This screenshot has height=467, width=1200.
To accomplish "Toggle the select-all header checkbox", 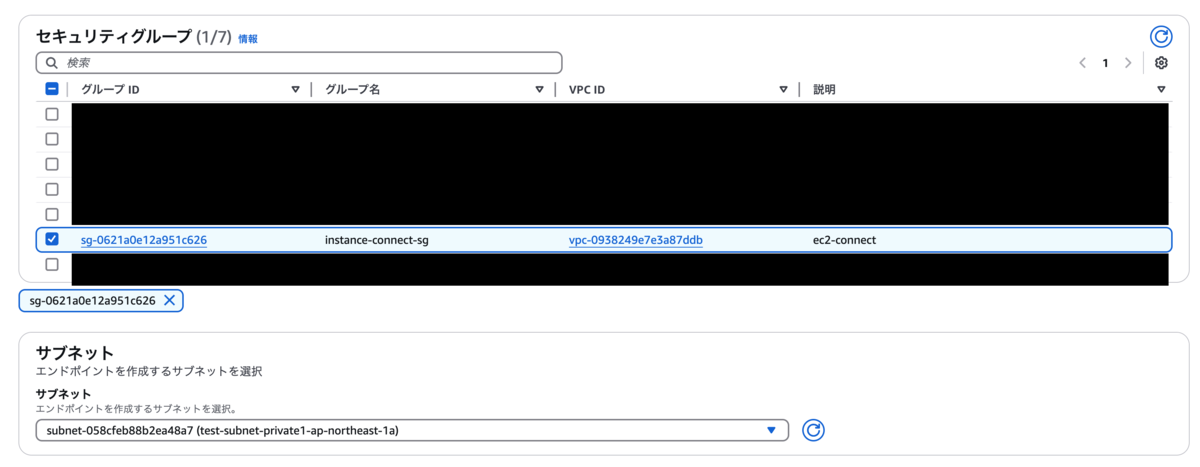I will click(x=52, y=89).
